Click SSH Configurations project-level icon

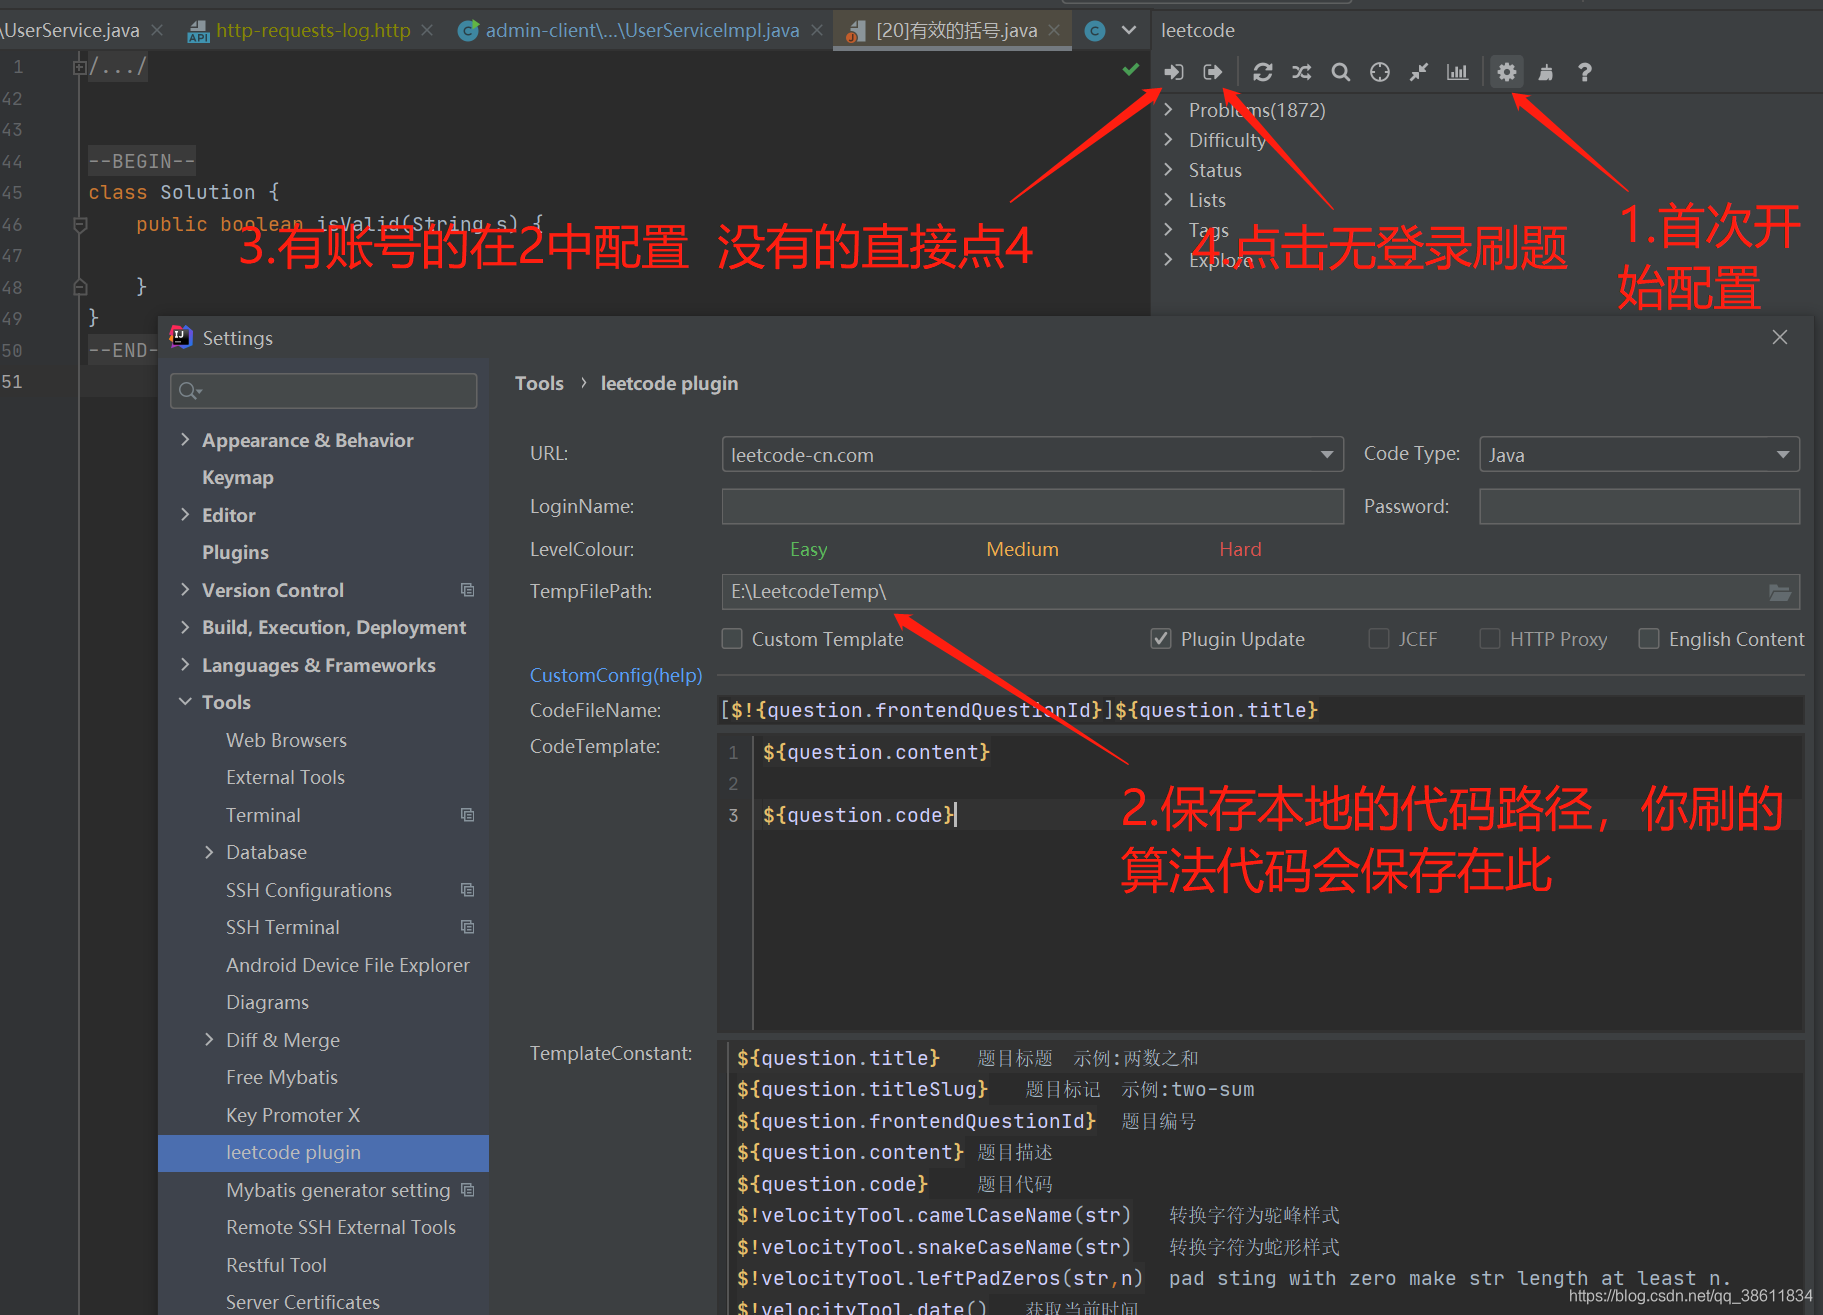click(467, 890)
